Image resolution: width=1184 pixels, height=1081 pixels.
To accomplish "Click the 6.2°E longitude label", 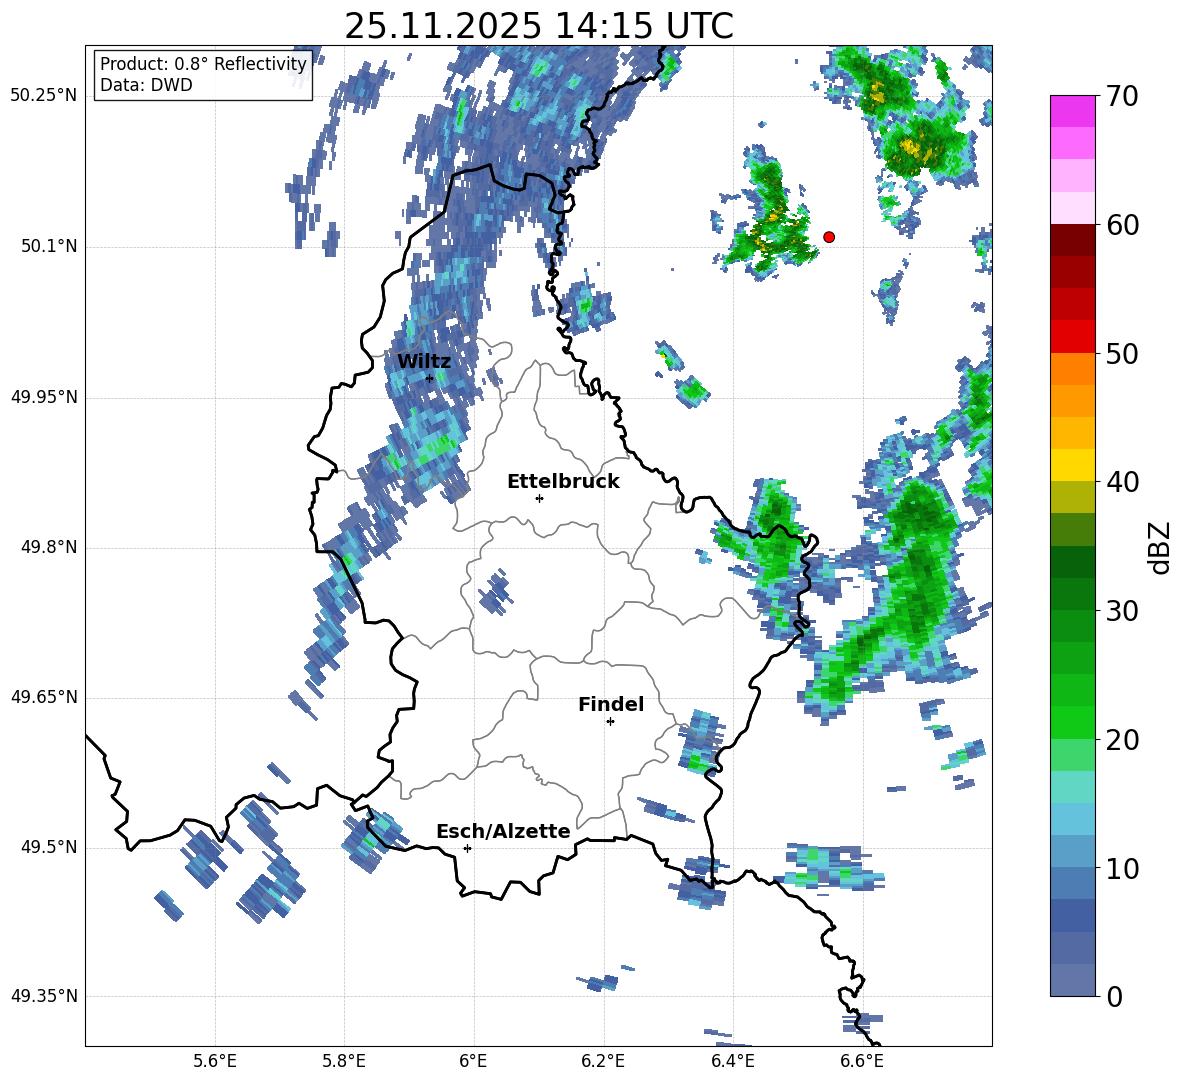I will click(603, 1061).
